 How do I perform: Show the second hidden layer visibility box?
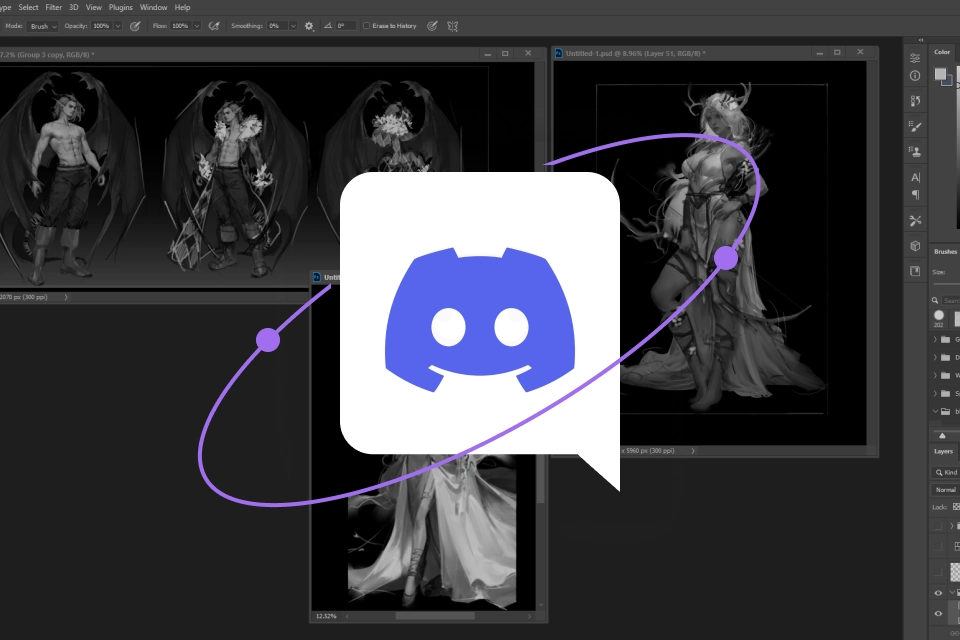point(938,546)
